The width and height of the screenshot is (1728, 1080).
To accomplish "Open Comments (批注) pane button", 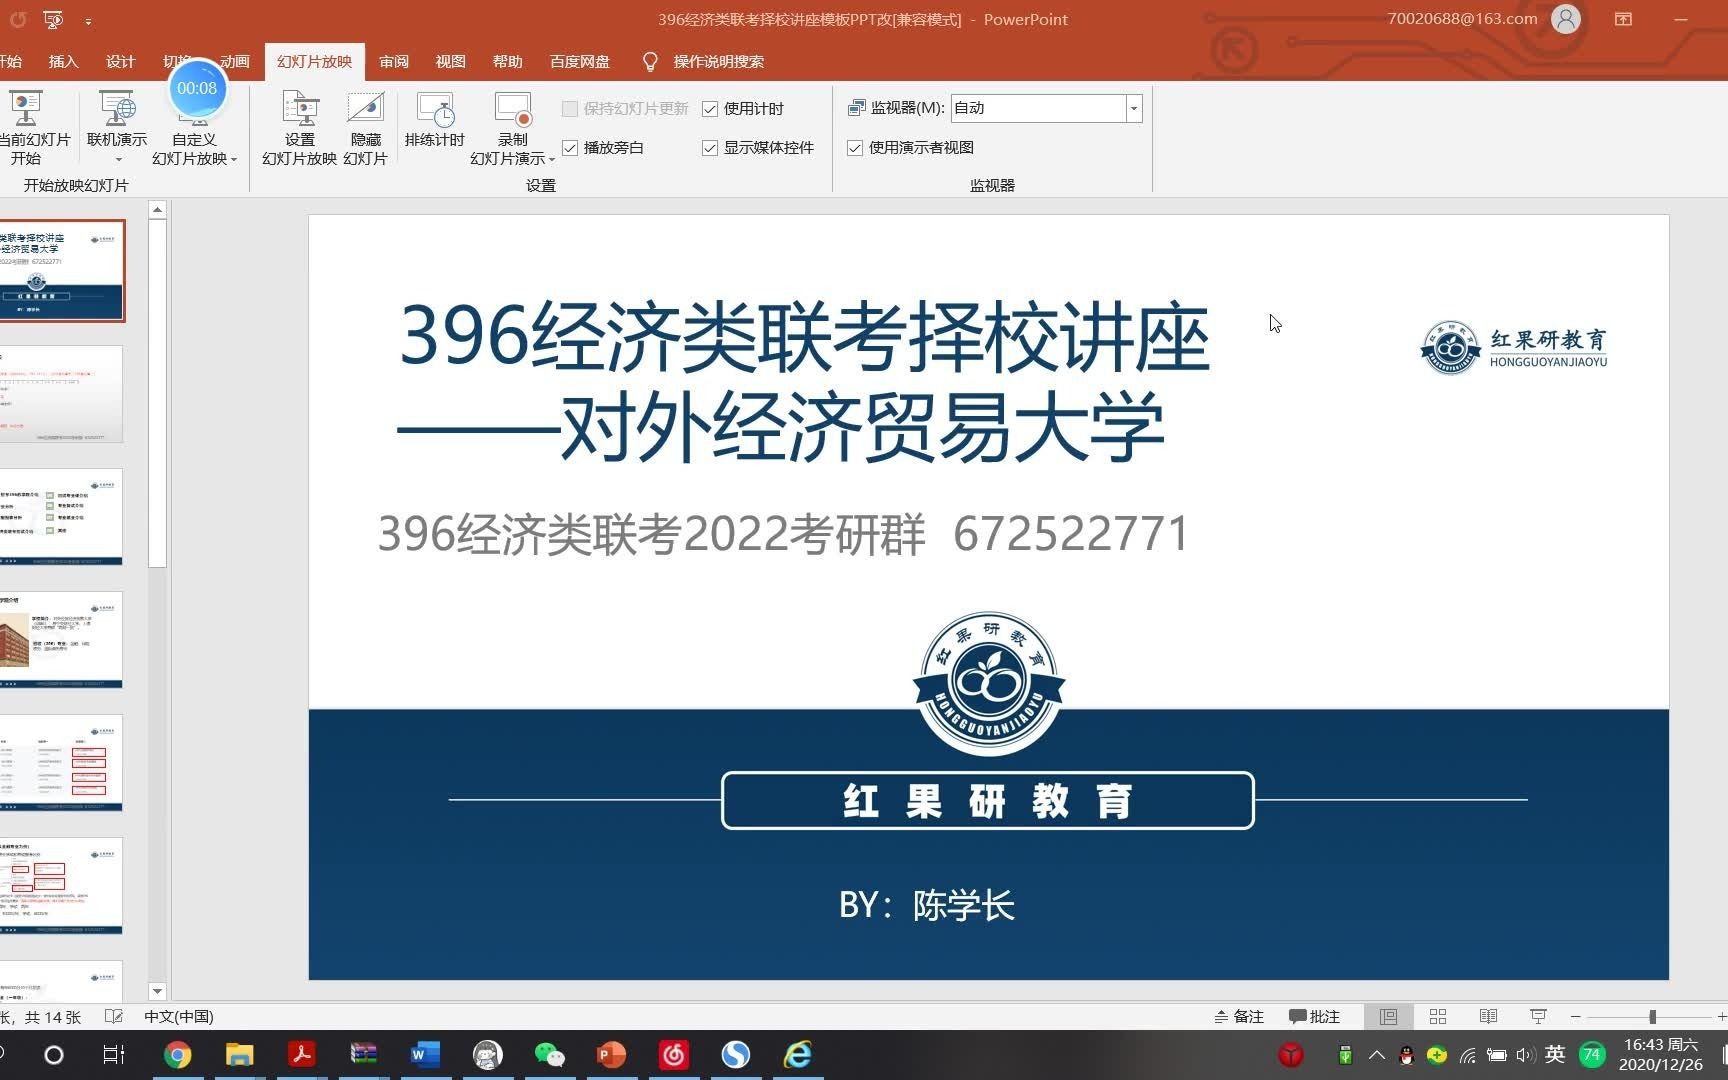I will (1314, 1016).
